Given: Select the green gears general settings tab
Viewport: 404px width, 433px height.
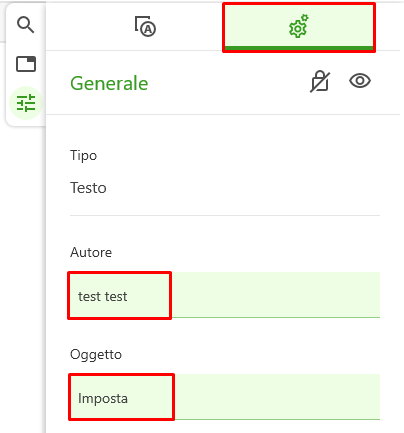Looking at the screenshot, I should [299, 27].
